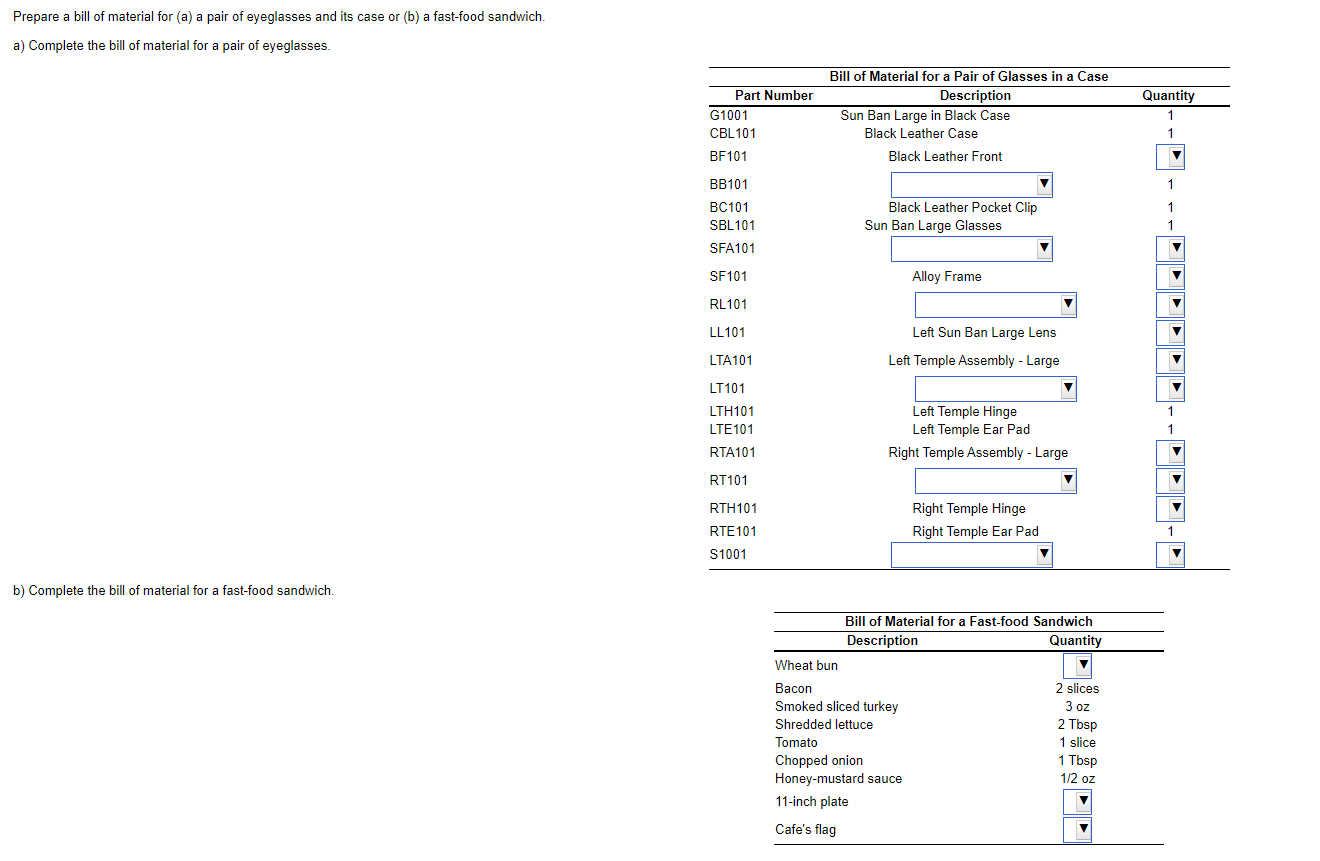Open the quantity dropdown for RL101
This screenshot has height=861, width=1320.
(1170, 304)
